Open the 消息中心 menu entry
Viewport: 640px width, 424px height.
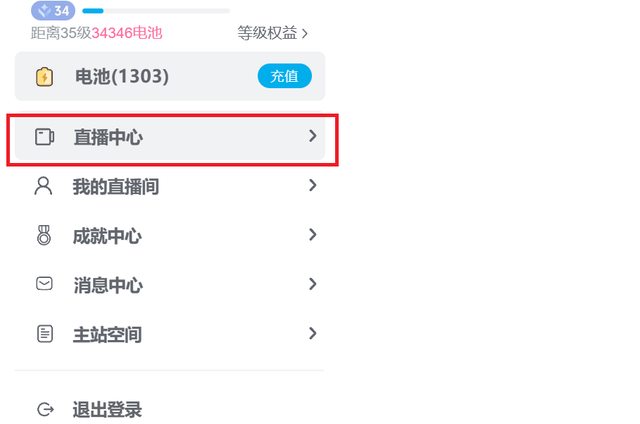(170, 284)
